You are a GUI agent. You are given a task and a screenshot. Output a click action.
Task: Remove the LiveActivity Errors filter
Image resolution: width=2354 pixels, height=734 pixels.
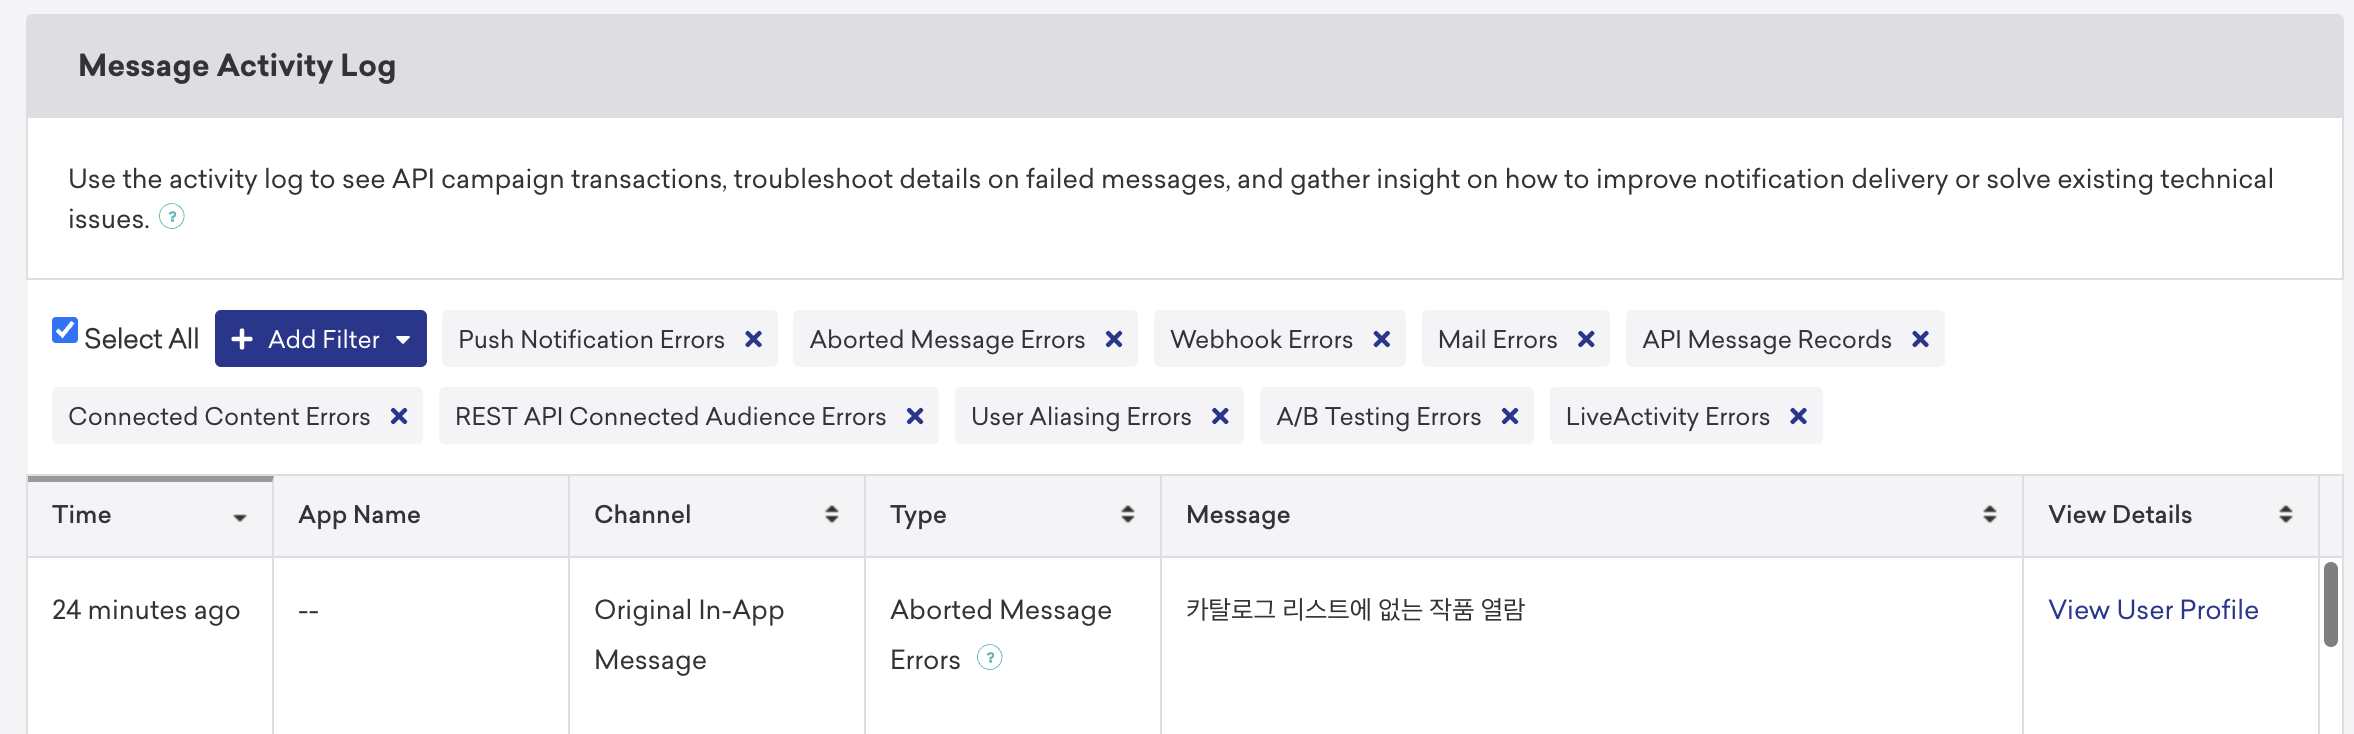[x=1798, y=416]
